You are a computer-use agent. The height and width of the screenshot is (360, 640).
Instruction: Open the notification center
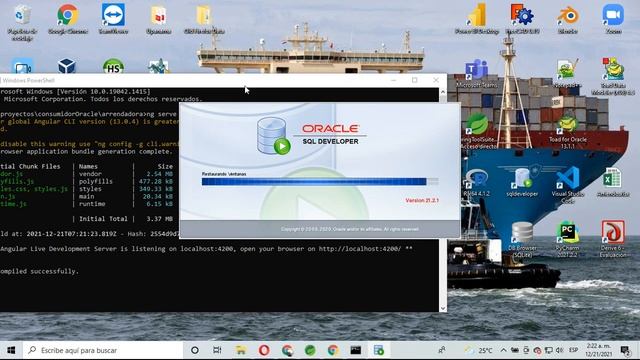coord(625,350)
